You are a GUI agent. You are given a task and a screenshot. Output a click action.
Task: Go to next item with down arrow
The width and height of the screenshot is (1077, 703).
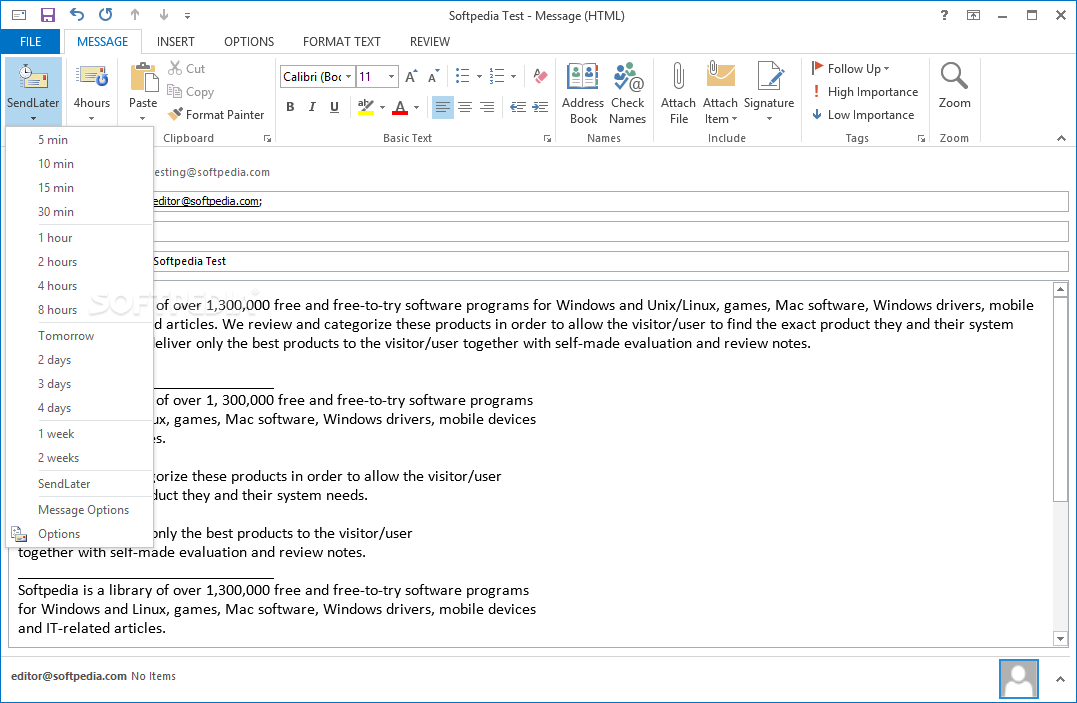point(163,15)
